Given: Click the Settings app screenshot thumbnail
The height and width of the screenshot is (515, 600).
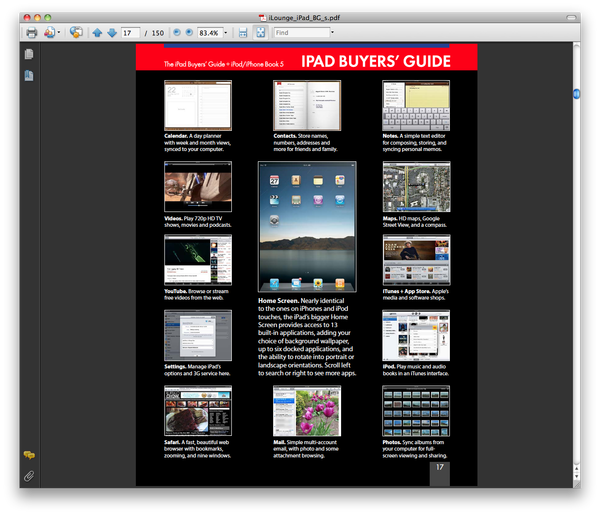Looking at the screenshot, I should point(198,335).
